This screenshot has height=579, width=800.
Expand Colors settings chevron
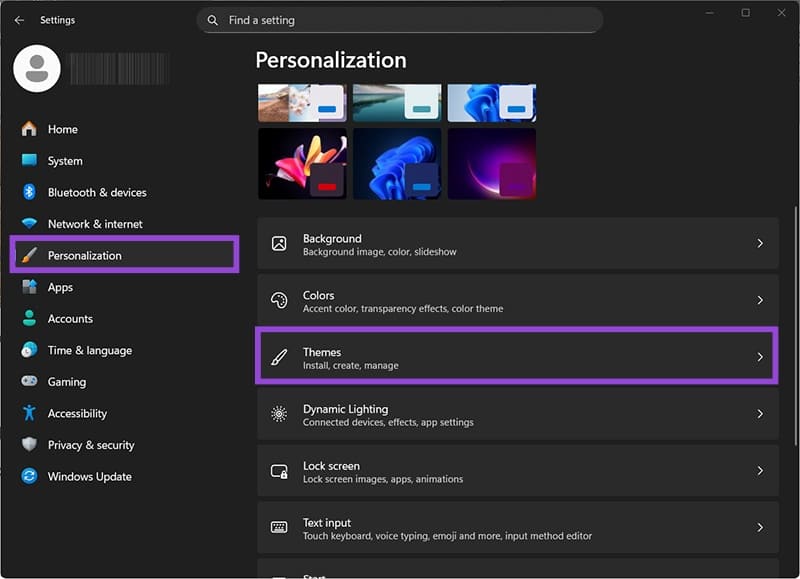coord(760,300)
